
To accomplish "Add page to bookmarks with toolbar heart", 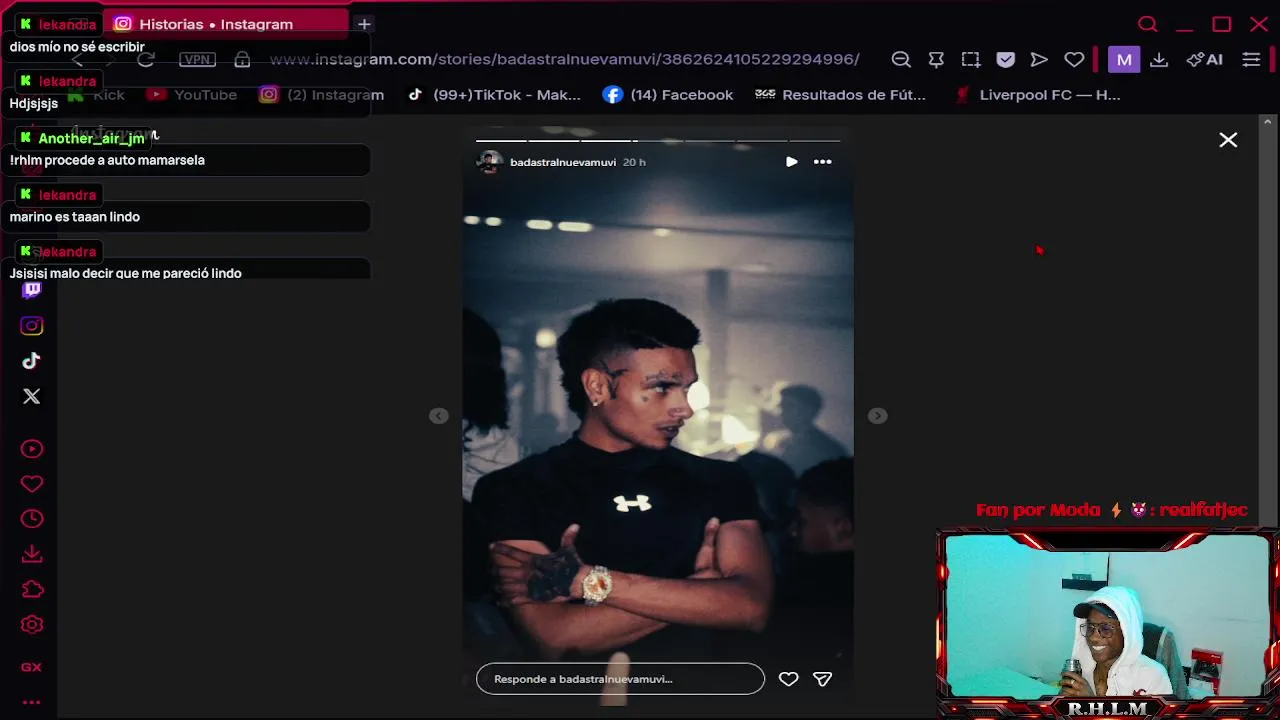I will 1074,60.
